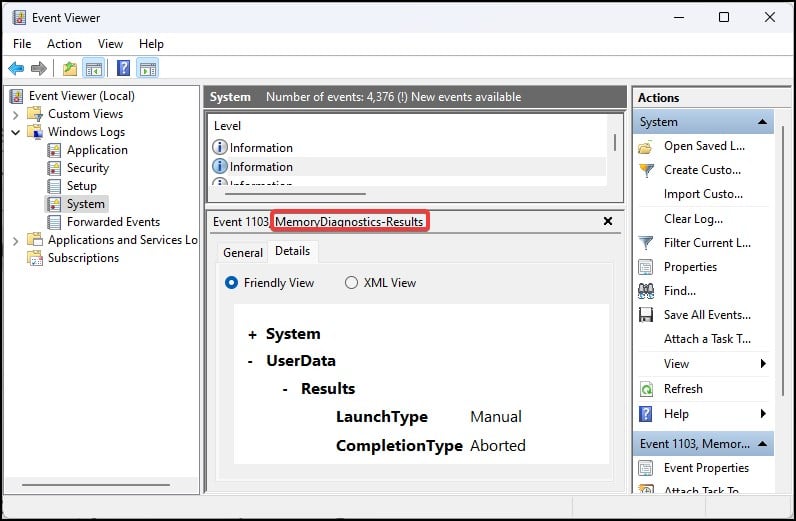Click the Open Saved Log folder icon
This screenshot has width=796, height=521.
point(645,147)
